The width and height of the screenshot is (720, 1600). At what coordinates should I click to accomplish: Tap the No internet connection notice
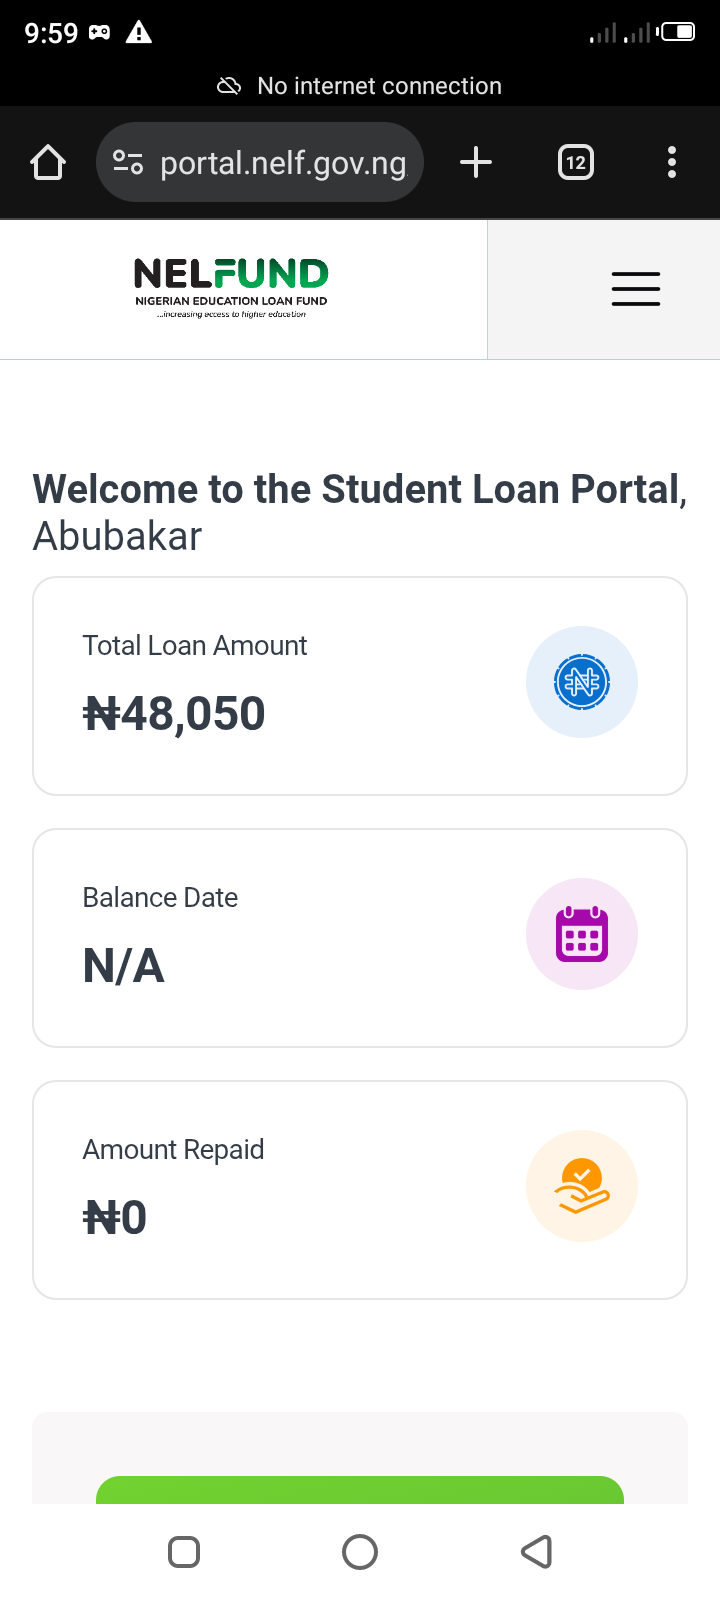click(x=360, y=86)
